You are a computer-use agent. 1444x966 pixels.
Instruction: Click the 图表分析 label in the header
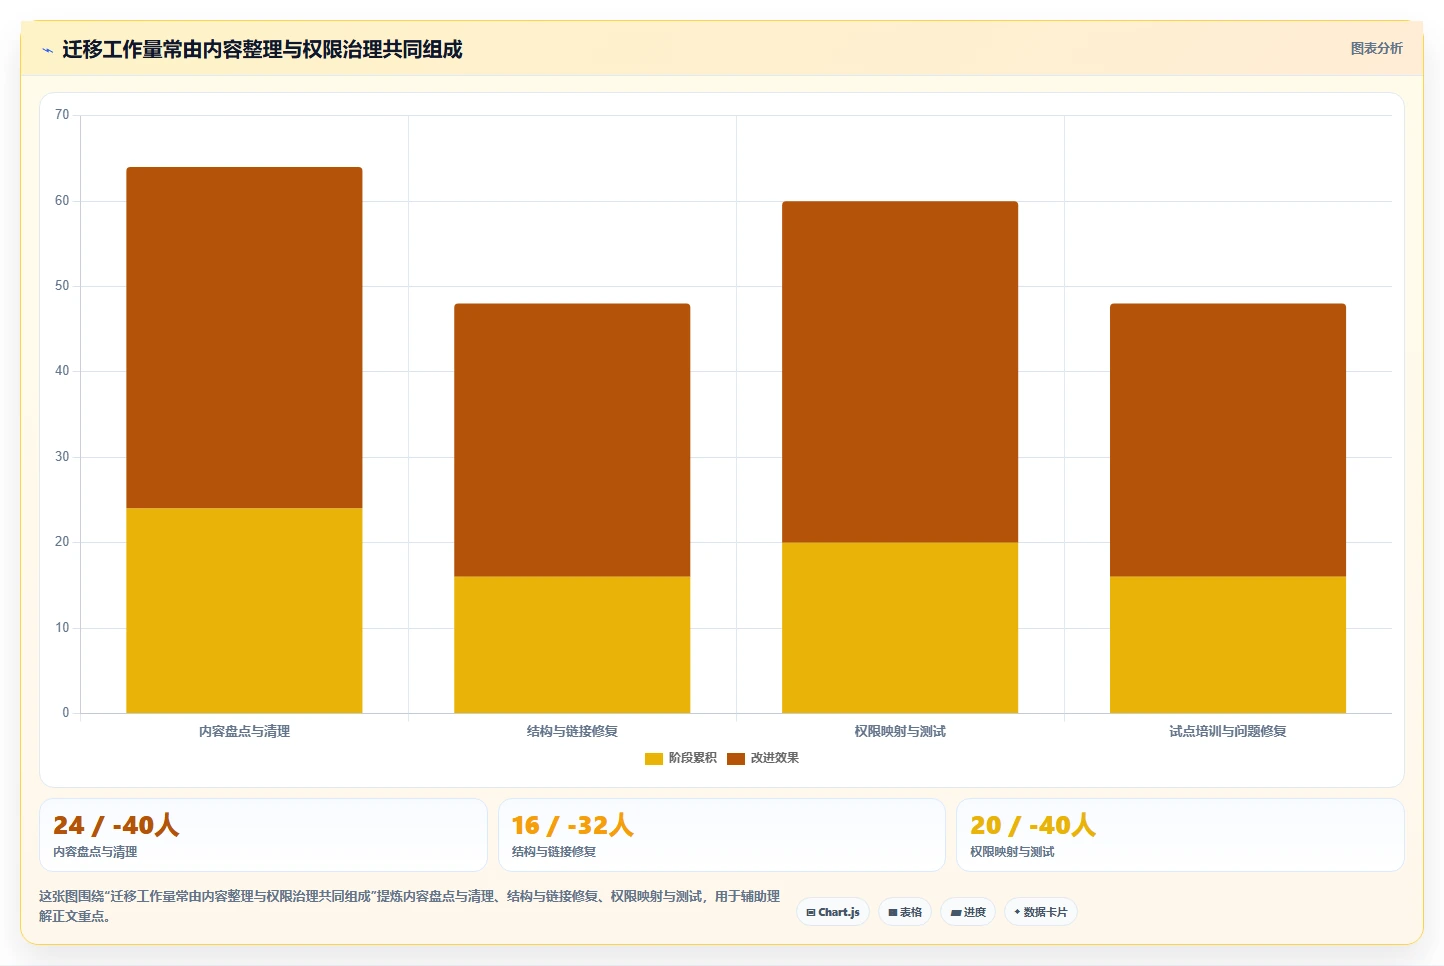point(1376,48)
